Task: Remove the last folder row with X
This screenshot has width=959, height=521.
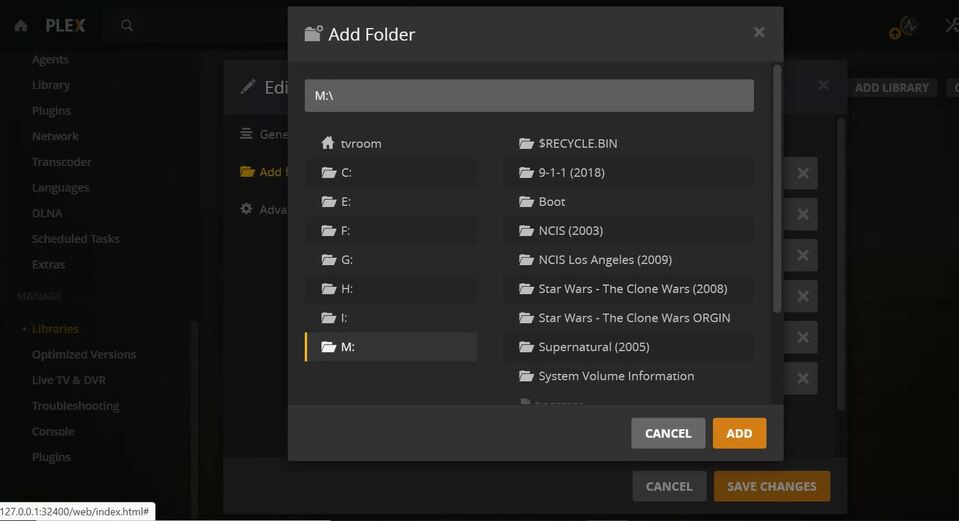Action: (802, 379)
